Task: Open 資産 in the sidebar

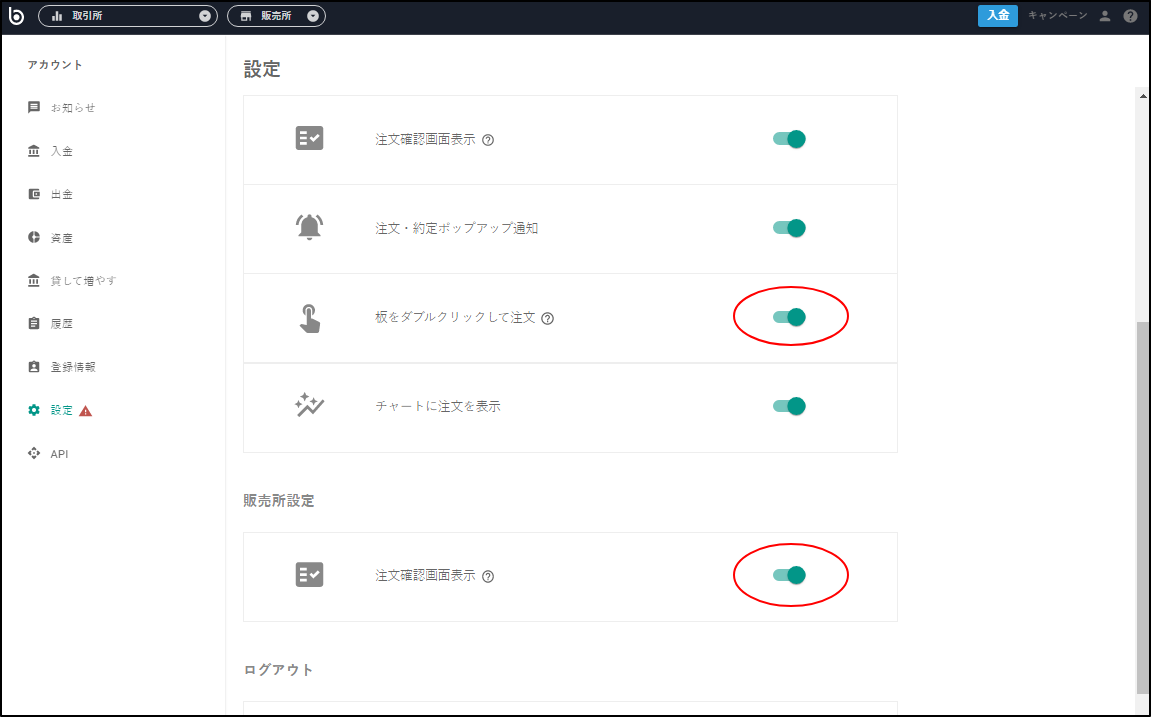Action: [62, 238]
